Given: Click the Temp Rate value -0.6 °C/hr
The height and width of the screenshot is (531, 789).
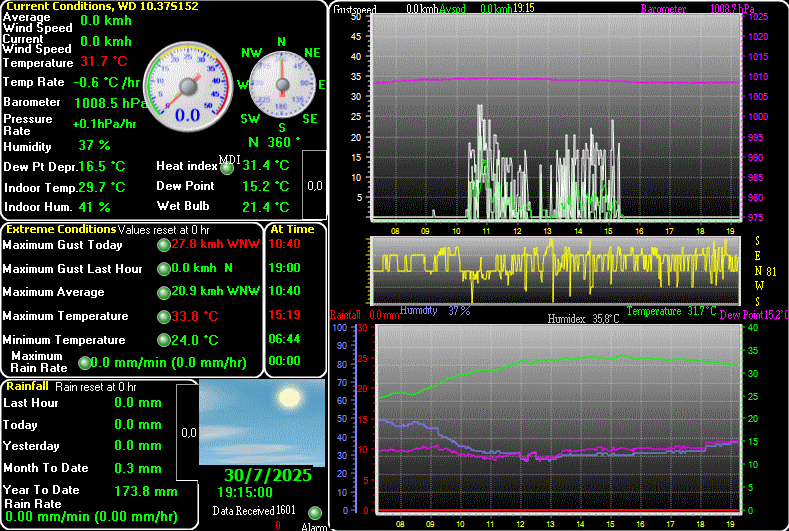Looking at the screenshot, I should (107, 83).
